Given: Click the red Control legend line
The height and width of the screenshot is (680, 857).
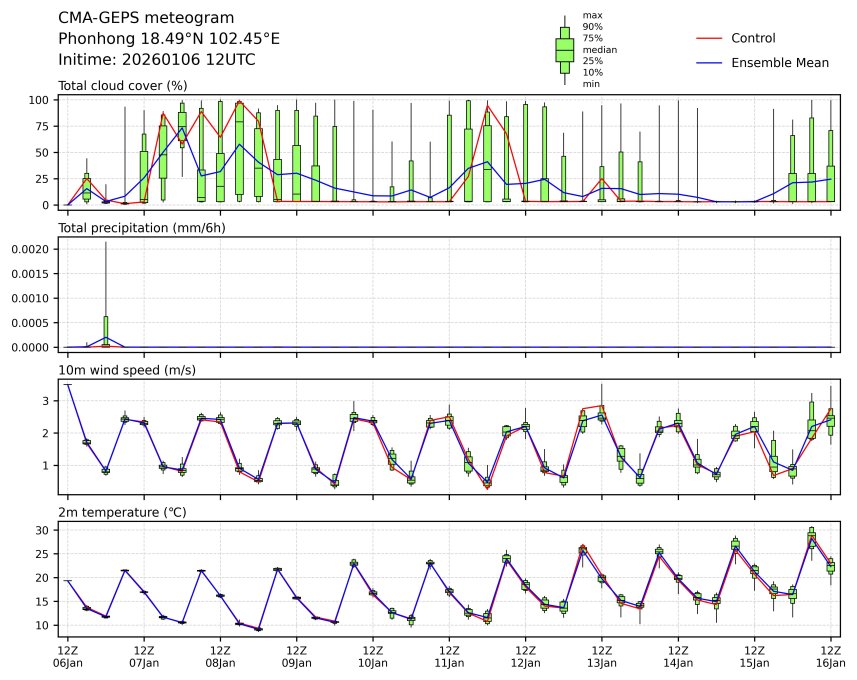Looking at the screenshot, I should pos(707,38).
